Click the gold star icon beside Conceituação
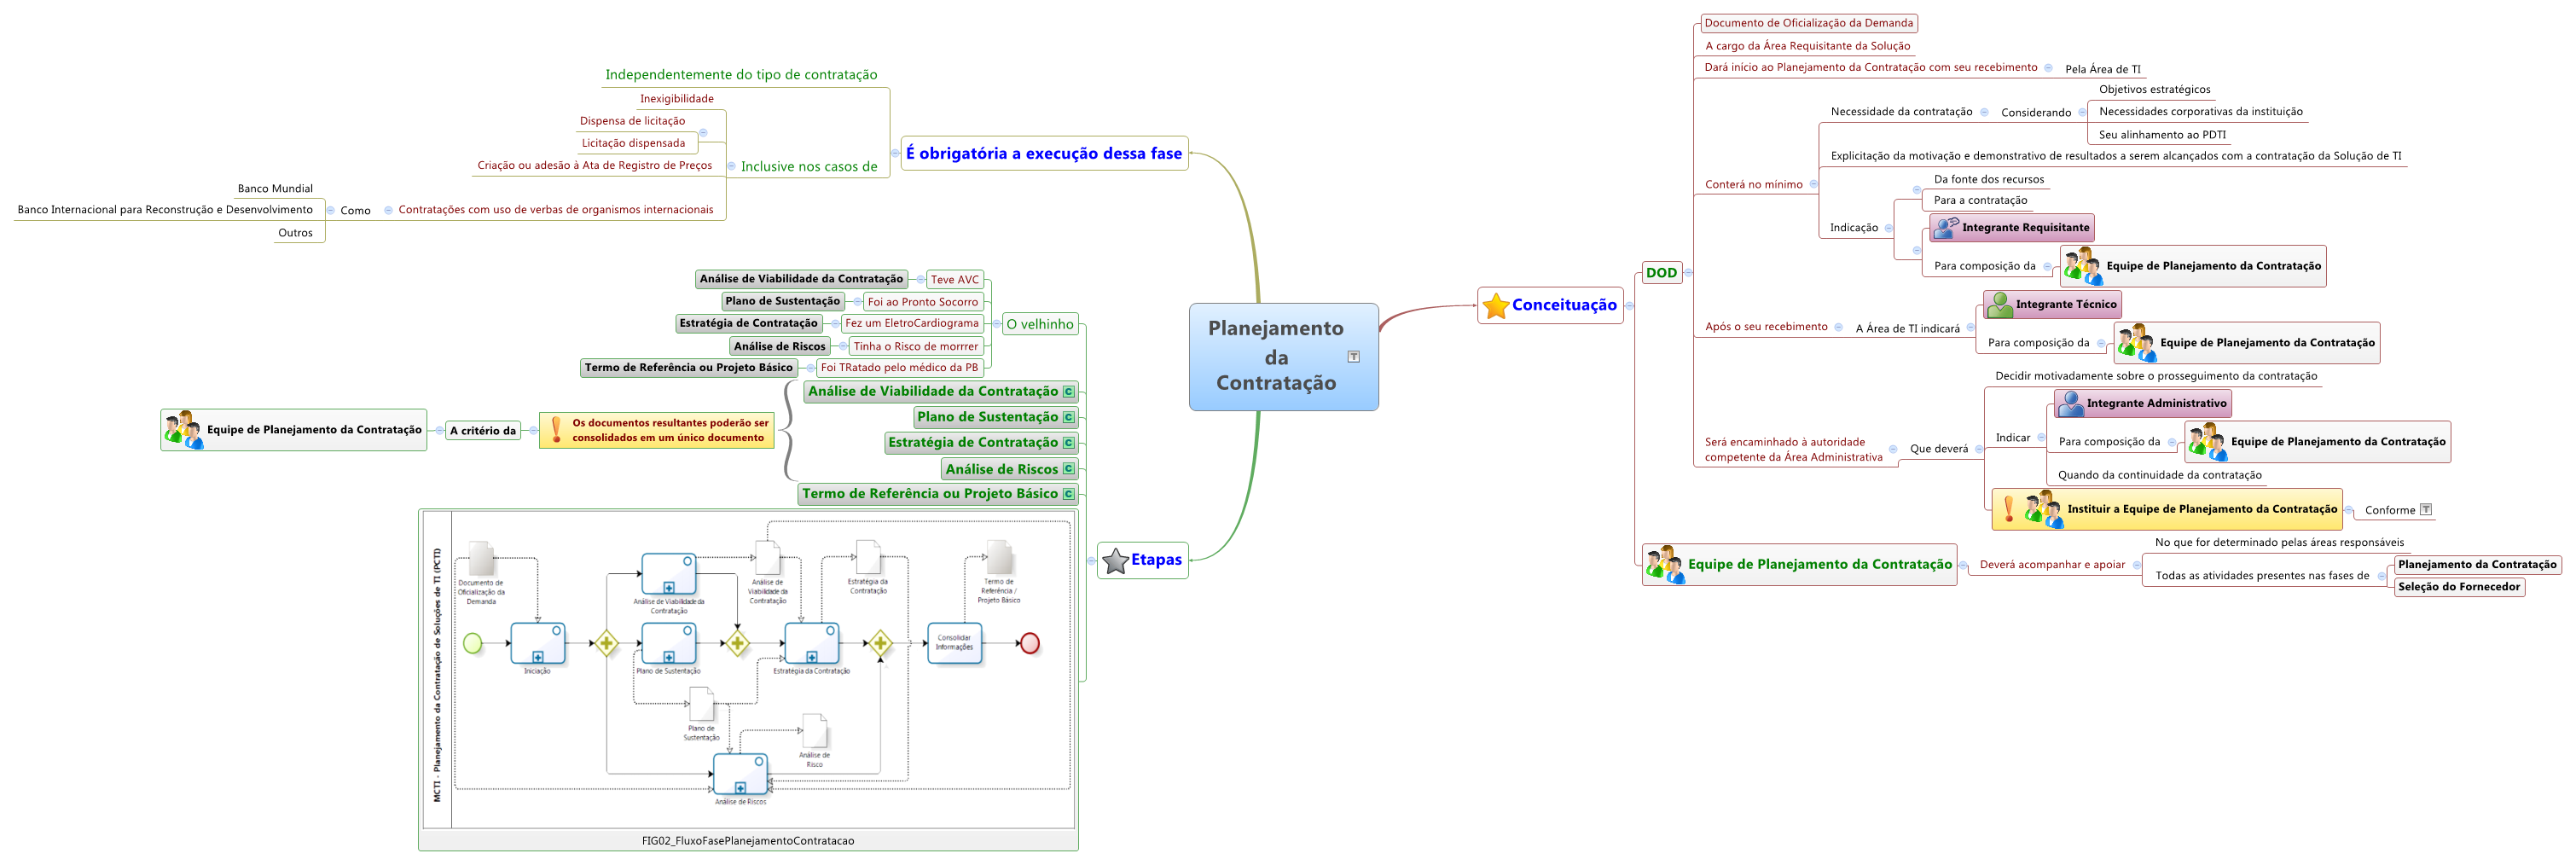The height and width of the screenshot is (865, 2576). pyautogui.click(x=1495, y=306)
